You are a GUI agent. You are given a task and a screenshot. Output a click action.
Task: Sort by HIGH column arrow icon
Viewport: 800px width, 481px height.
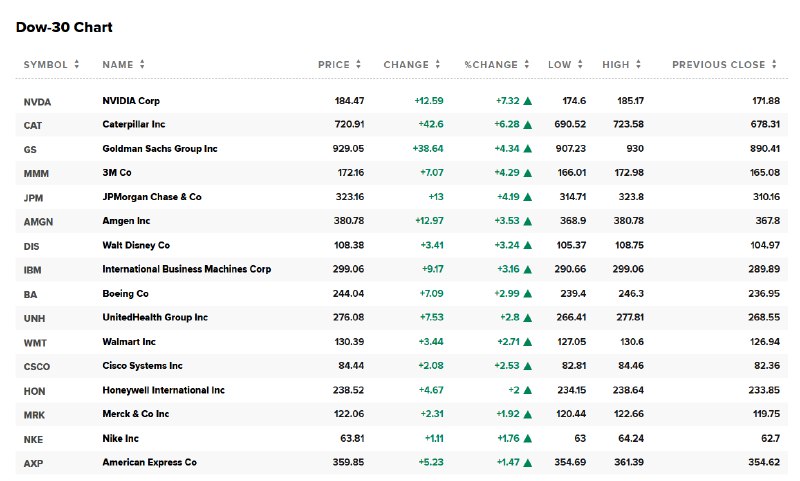pos(639,65)
